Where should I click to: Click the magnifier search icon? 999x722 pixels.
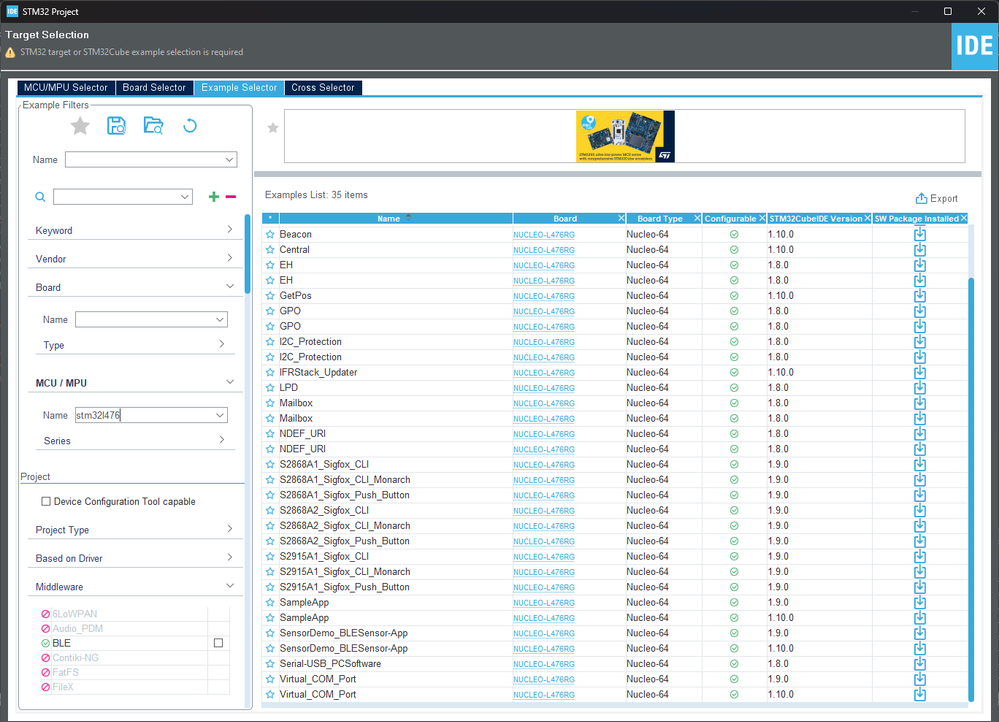tap(40, 197)
